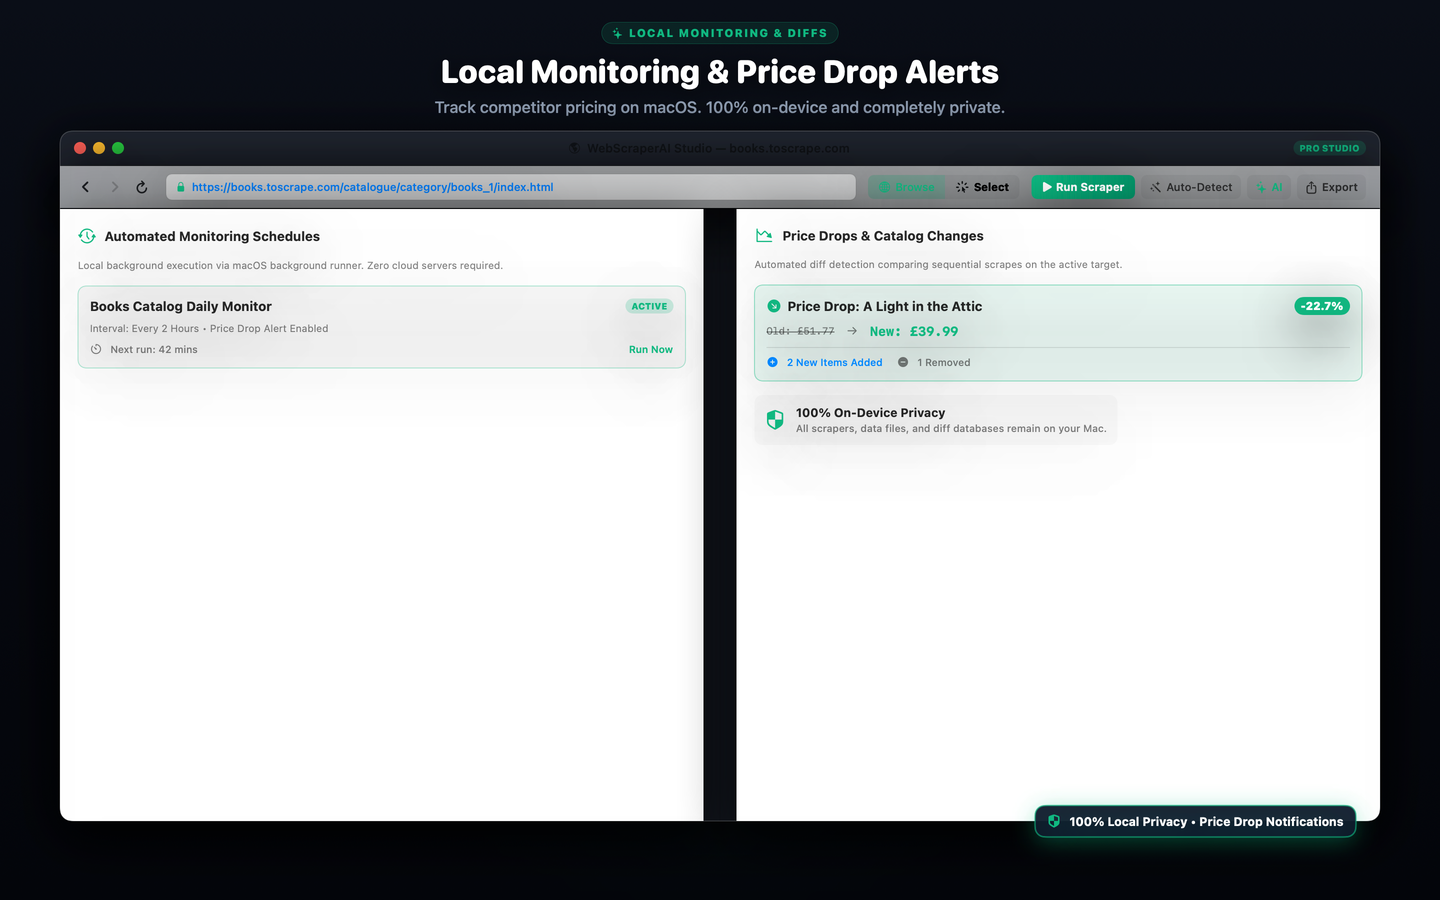Image resolution: width=1440 pixels, height=900 pixels.
Task: Select 'Books Catalog Daily Monitor' title
Action: (x=181, y=306)
